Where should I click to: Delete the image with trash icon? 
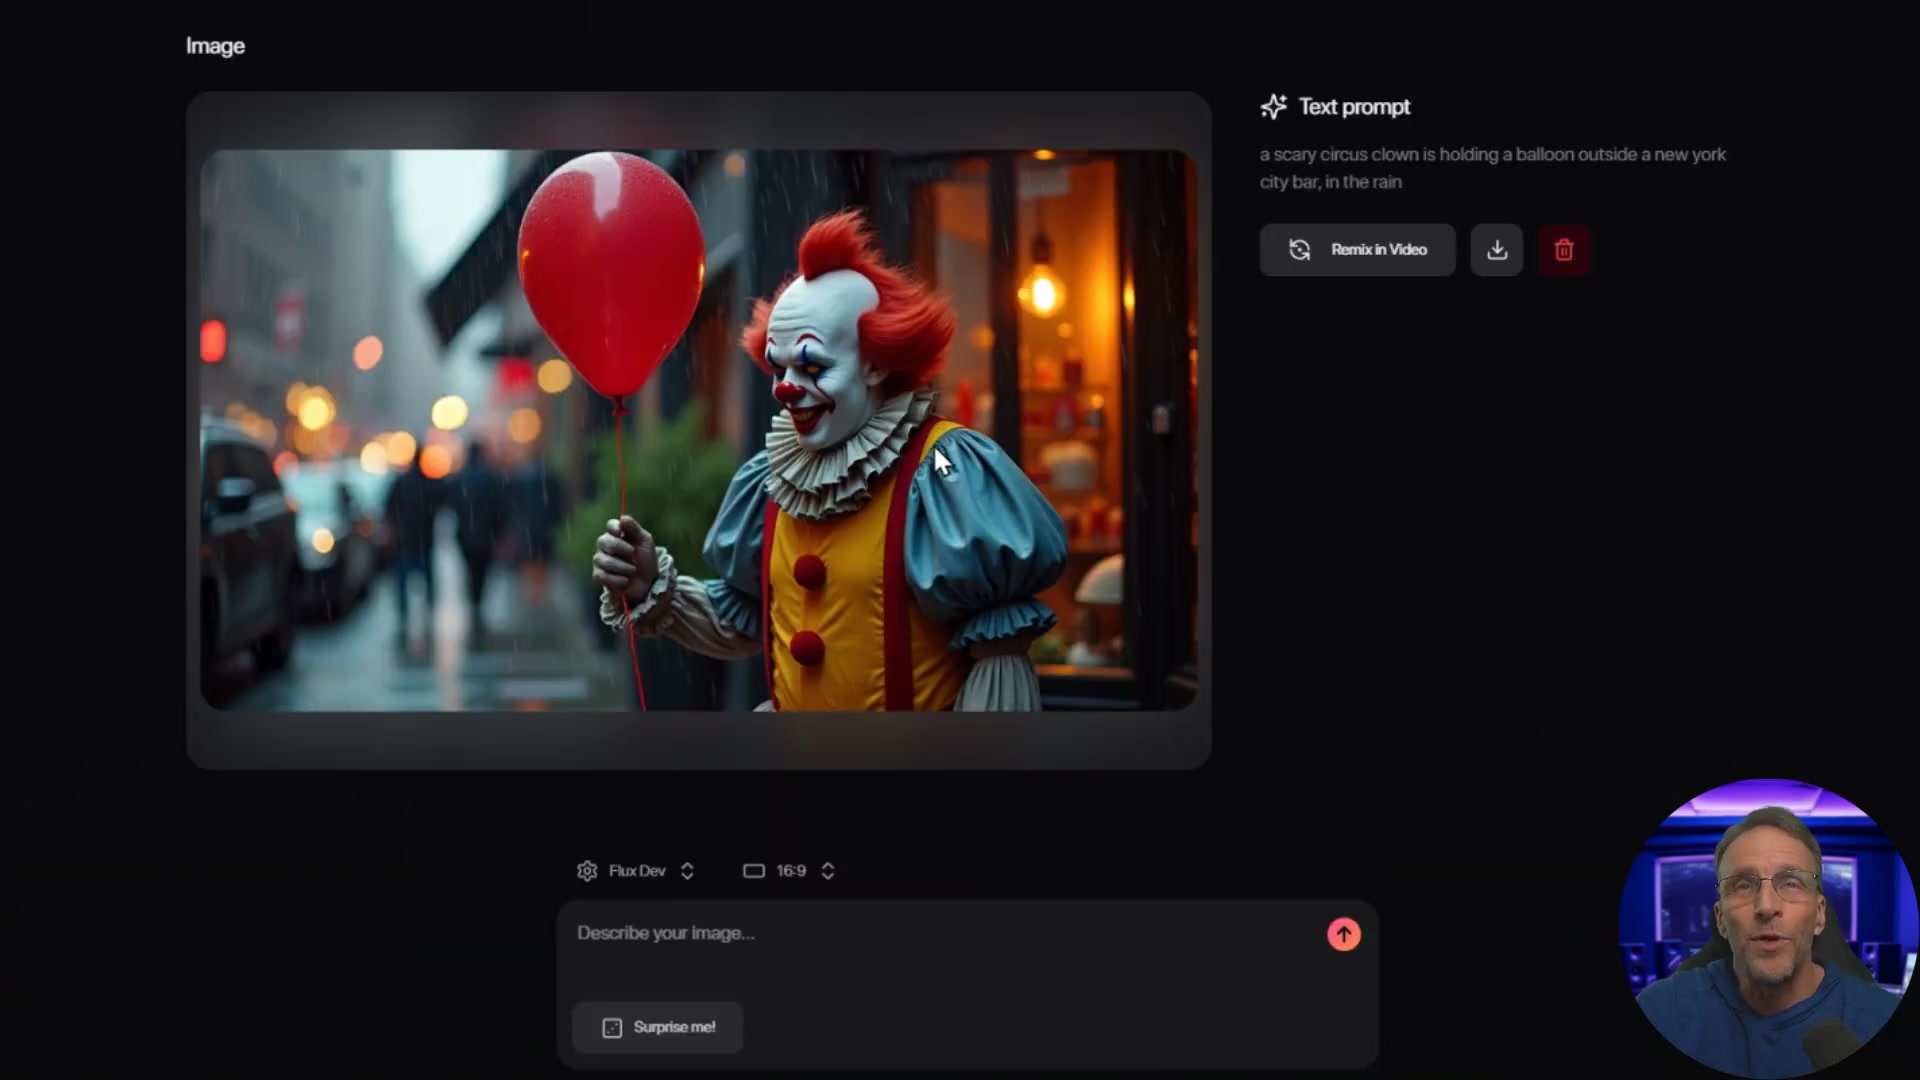tap(1564, 250)
